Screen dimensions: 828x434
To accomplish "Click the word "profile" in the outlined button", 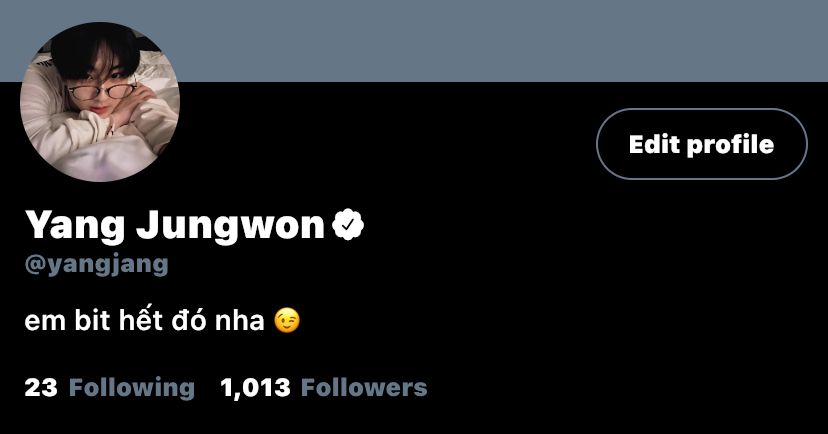I will [x=730, y=145].
